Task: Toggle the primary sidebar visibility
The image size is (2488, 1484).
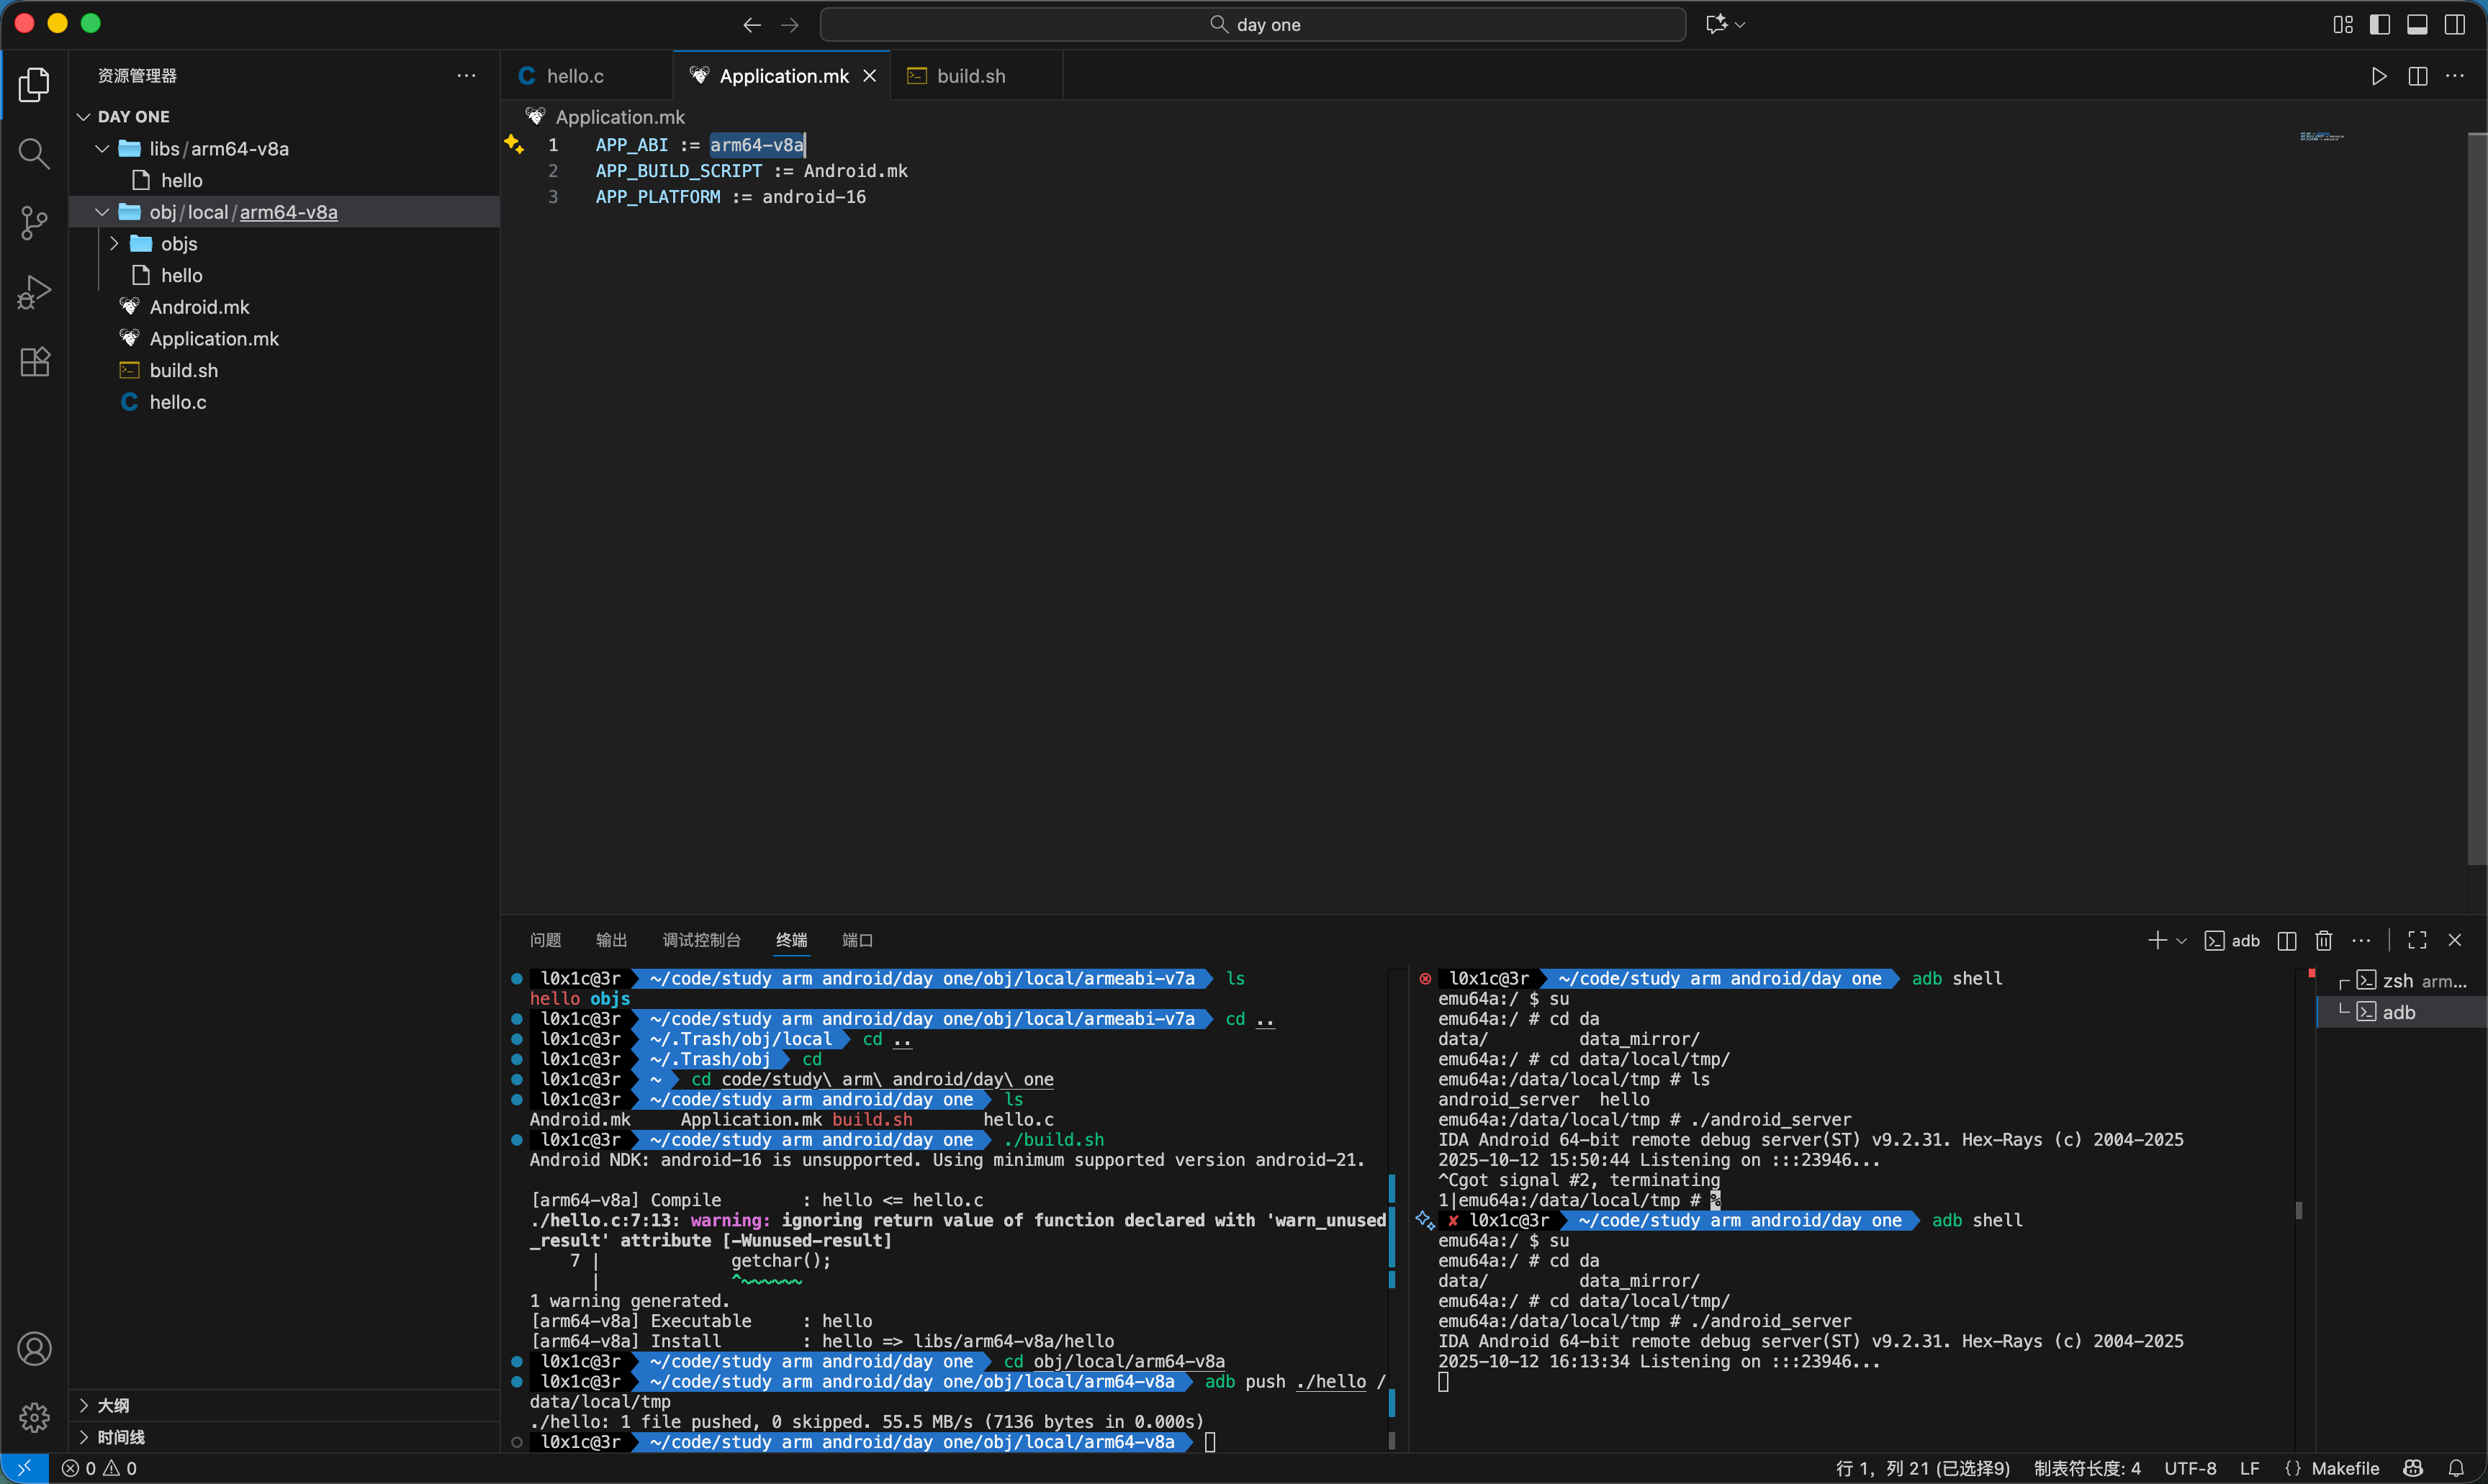Action: pos(2380,24)
